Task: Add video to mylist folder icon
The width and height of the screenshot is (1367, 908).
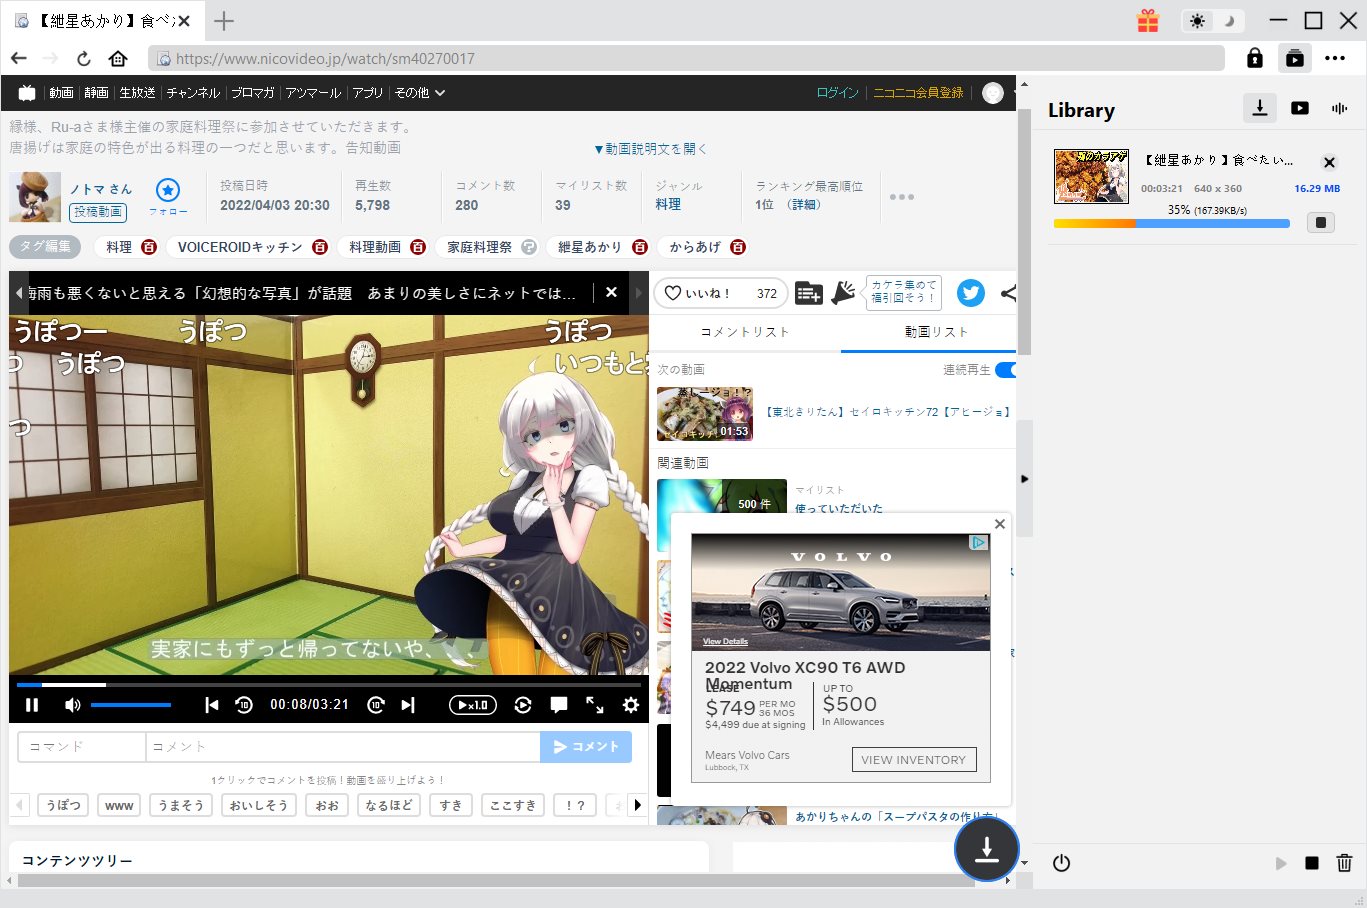Action: 808,293
